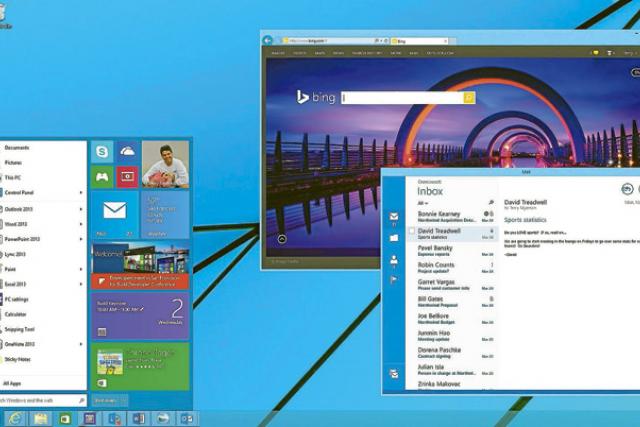The width and height of the screenshot is (640, 427).
Task: Click the Outlook icon on the taskbar
Action: 187,418
